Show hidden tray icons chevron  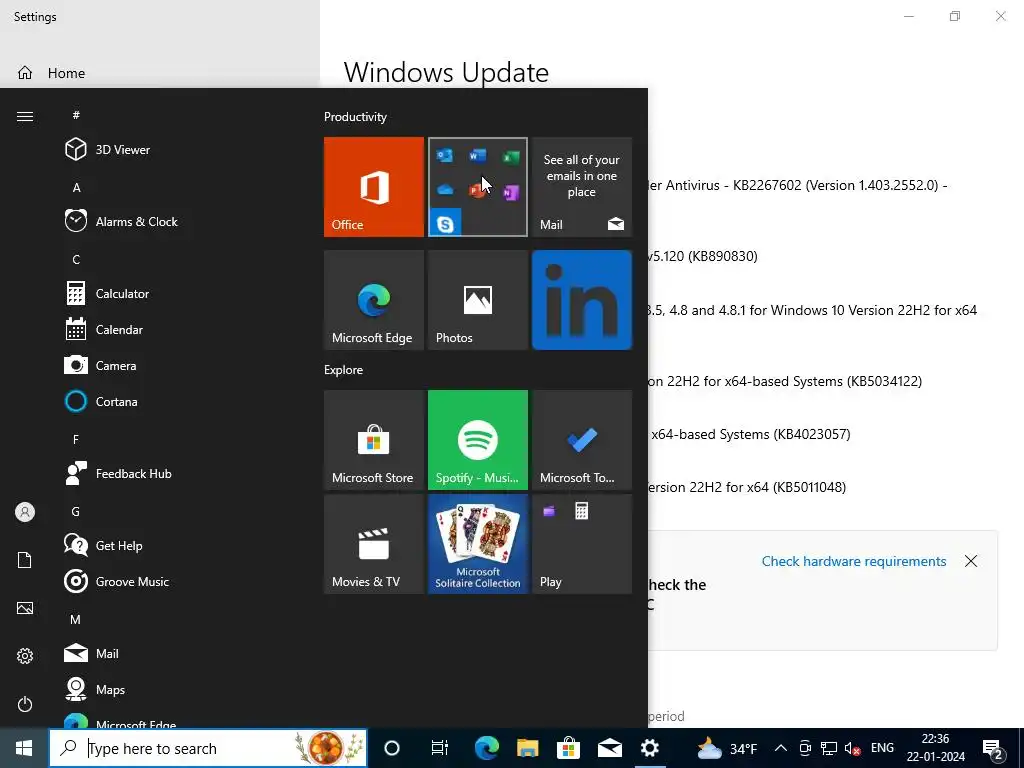(x=780, y=748)
